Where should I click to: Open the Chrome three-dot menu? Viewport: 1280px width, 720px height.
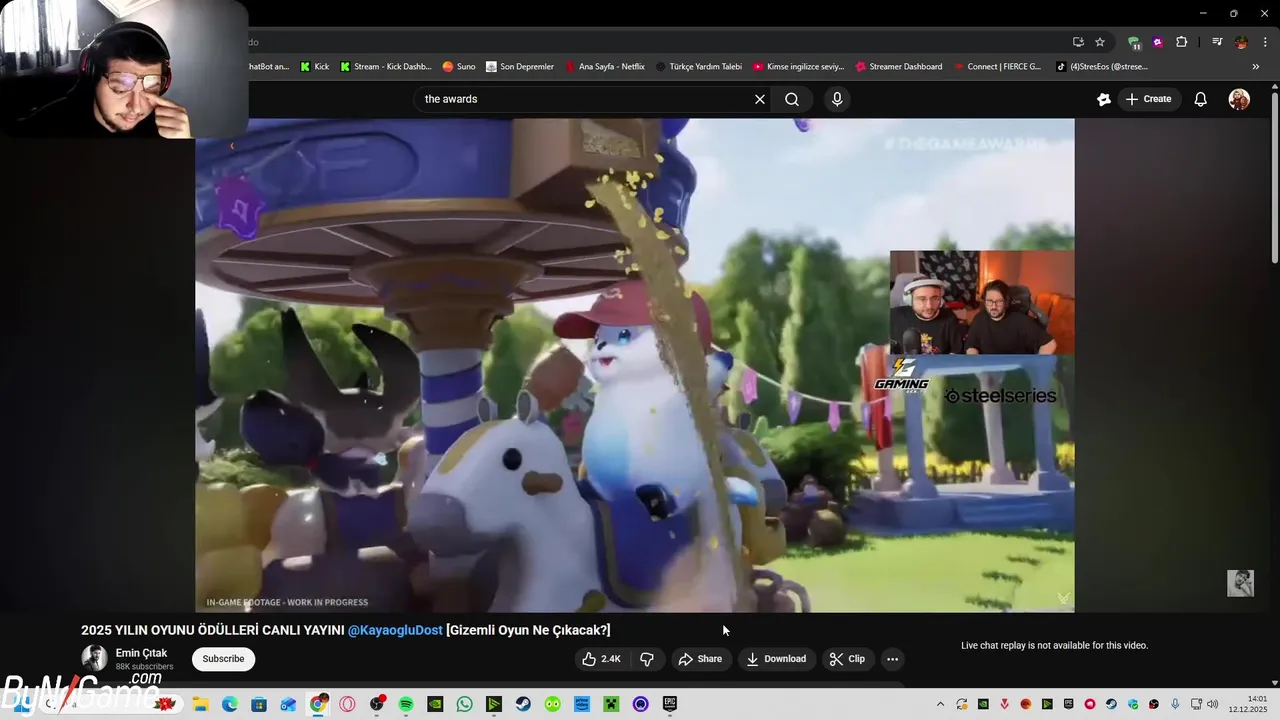point(1264,42)
